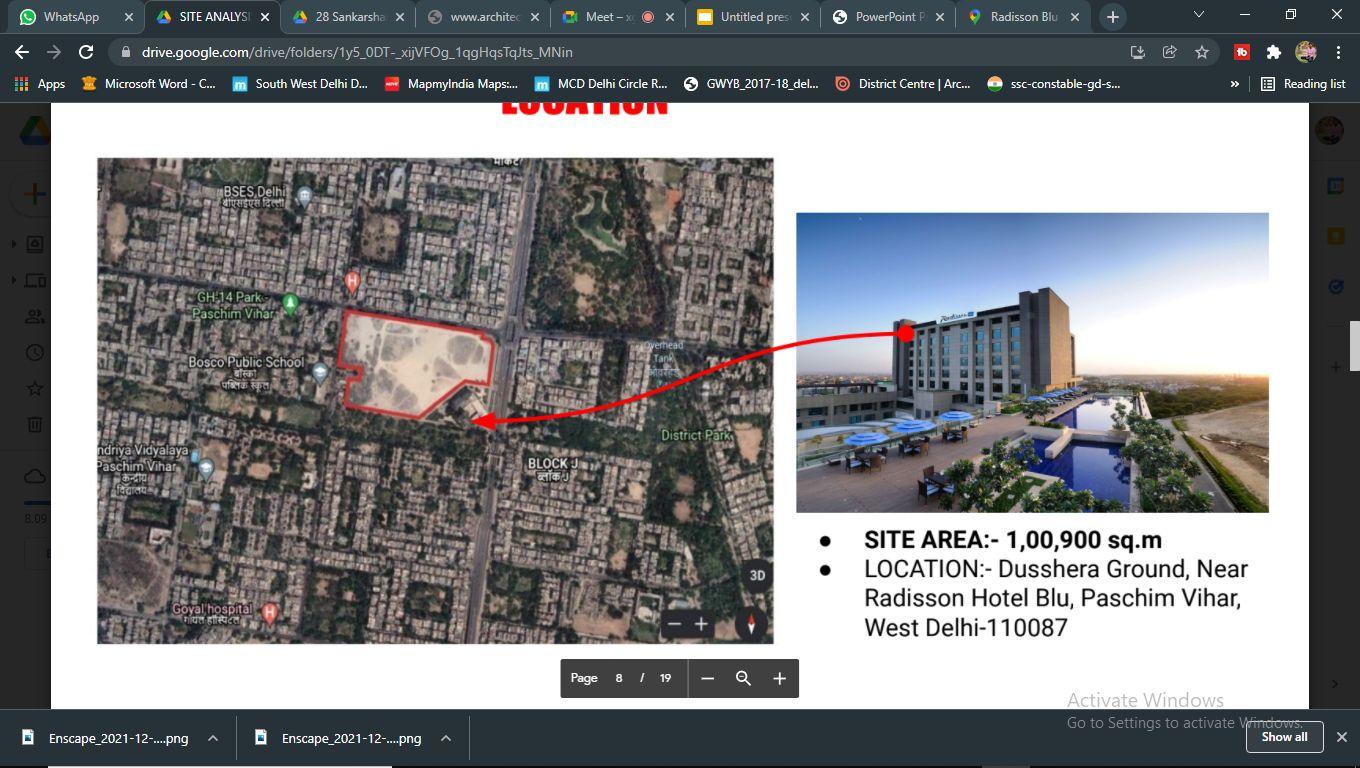Open a new browser tab

pos(1113,17)
